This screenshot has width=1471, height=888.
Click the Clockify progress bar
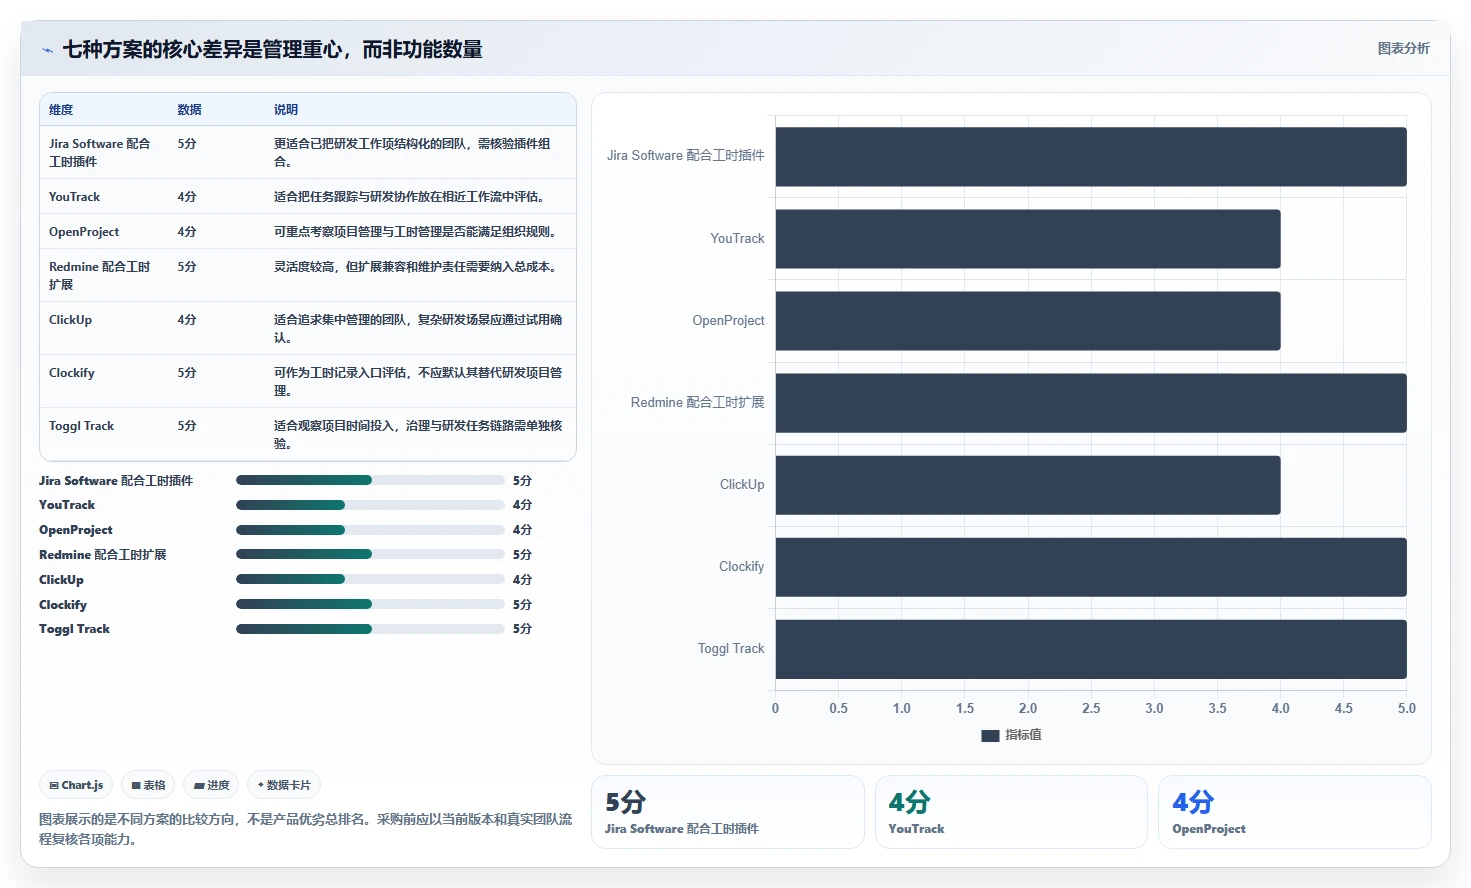point(370,604)
